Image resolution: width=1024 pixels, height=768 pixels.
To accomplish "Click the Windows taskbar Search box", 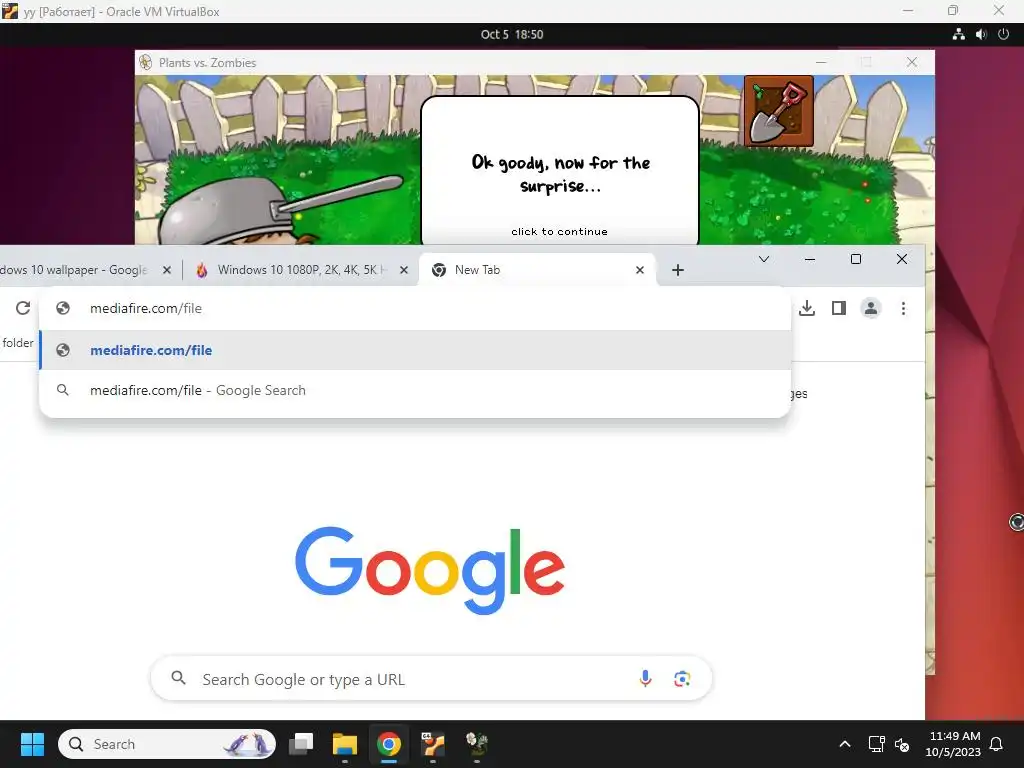I will [167, 744].
